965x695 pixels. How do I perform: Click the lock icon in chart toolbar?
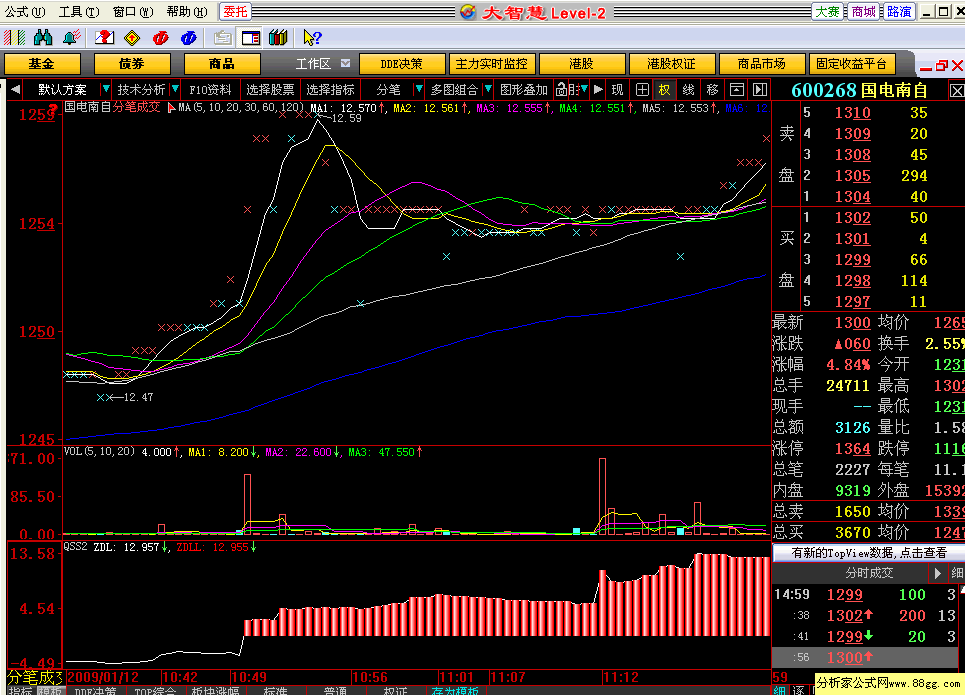click(561, 90)
